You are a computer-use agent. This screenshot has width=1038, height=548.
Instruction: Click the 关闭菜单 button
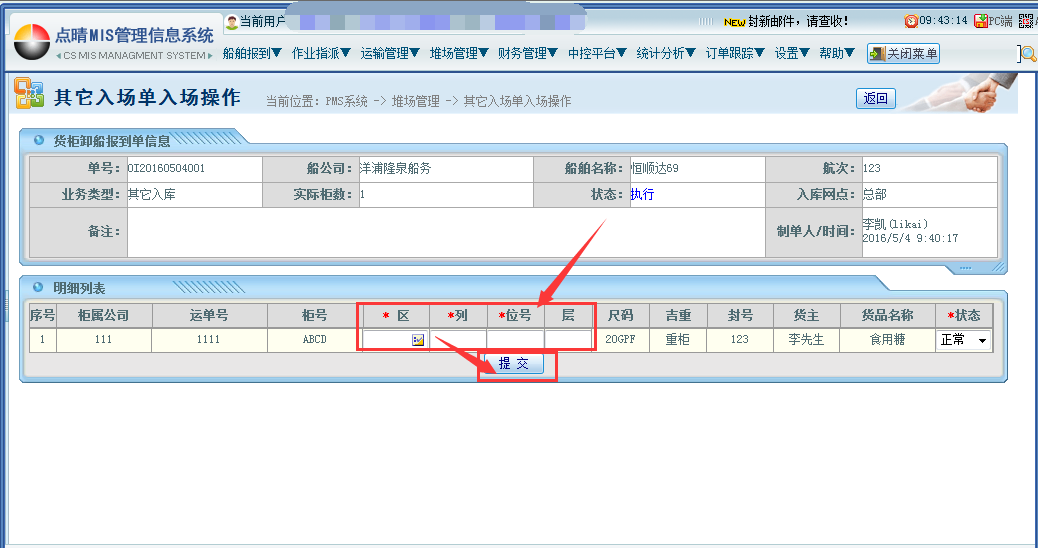[903, 54]
